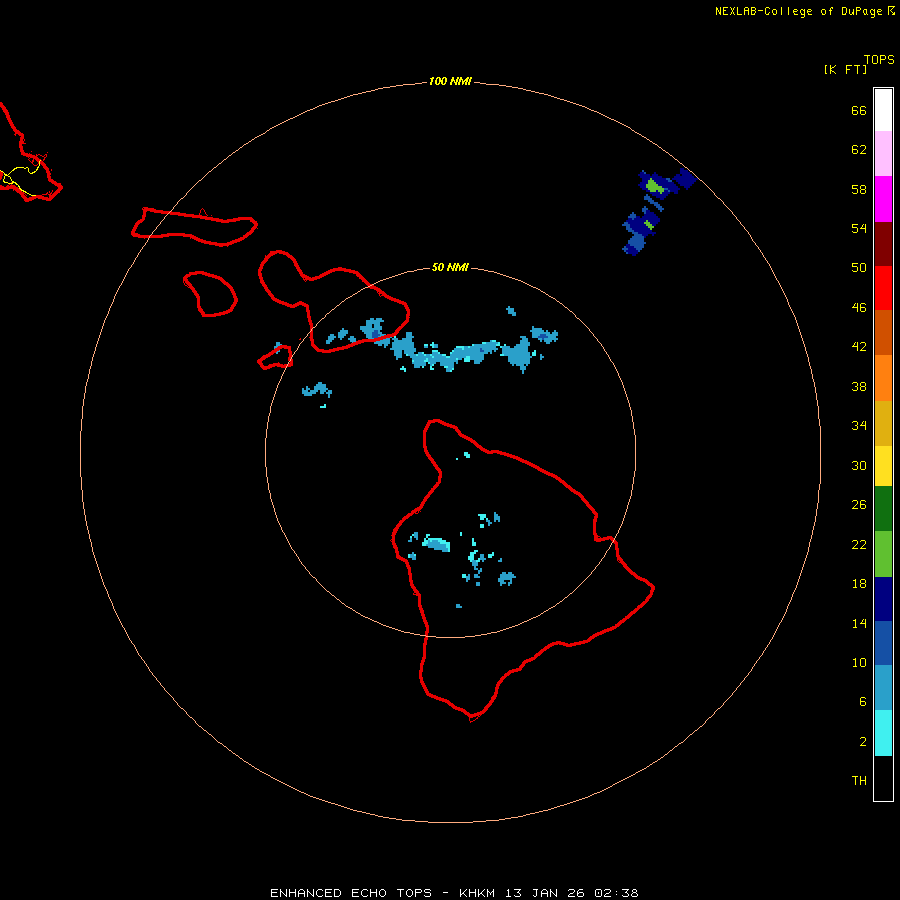Select the cyan legend swatch near 2
This screenshot has height=900, width=900.
[883, 733]
